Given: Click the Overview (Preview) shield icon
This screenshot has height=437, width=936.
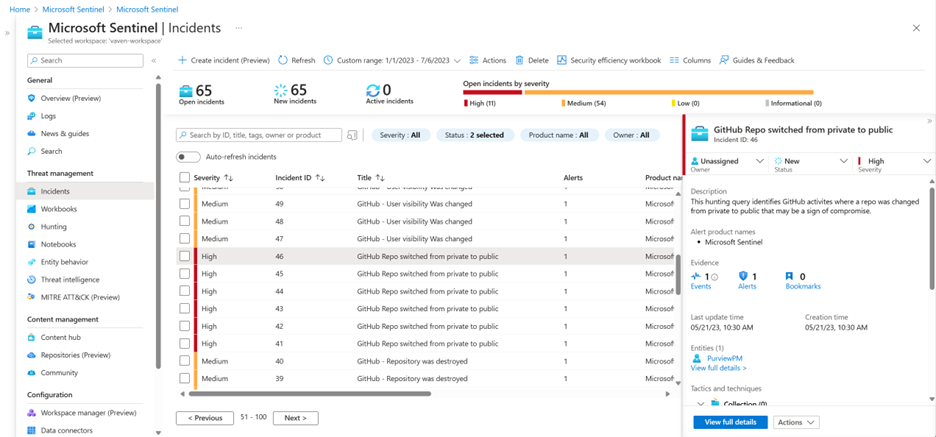Looking at the screenshot, I should coord(32,98).
